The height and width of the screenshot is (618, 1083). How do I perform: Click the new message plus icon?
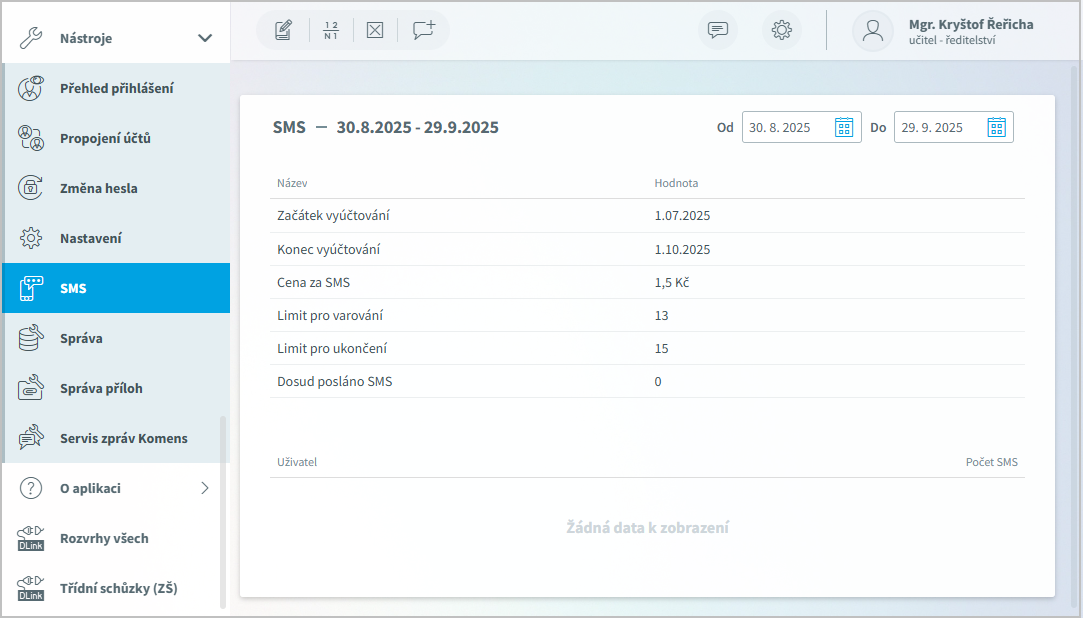[424, 30]
